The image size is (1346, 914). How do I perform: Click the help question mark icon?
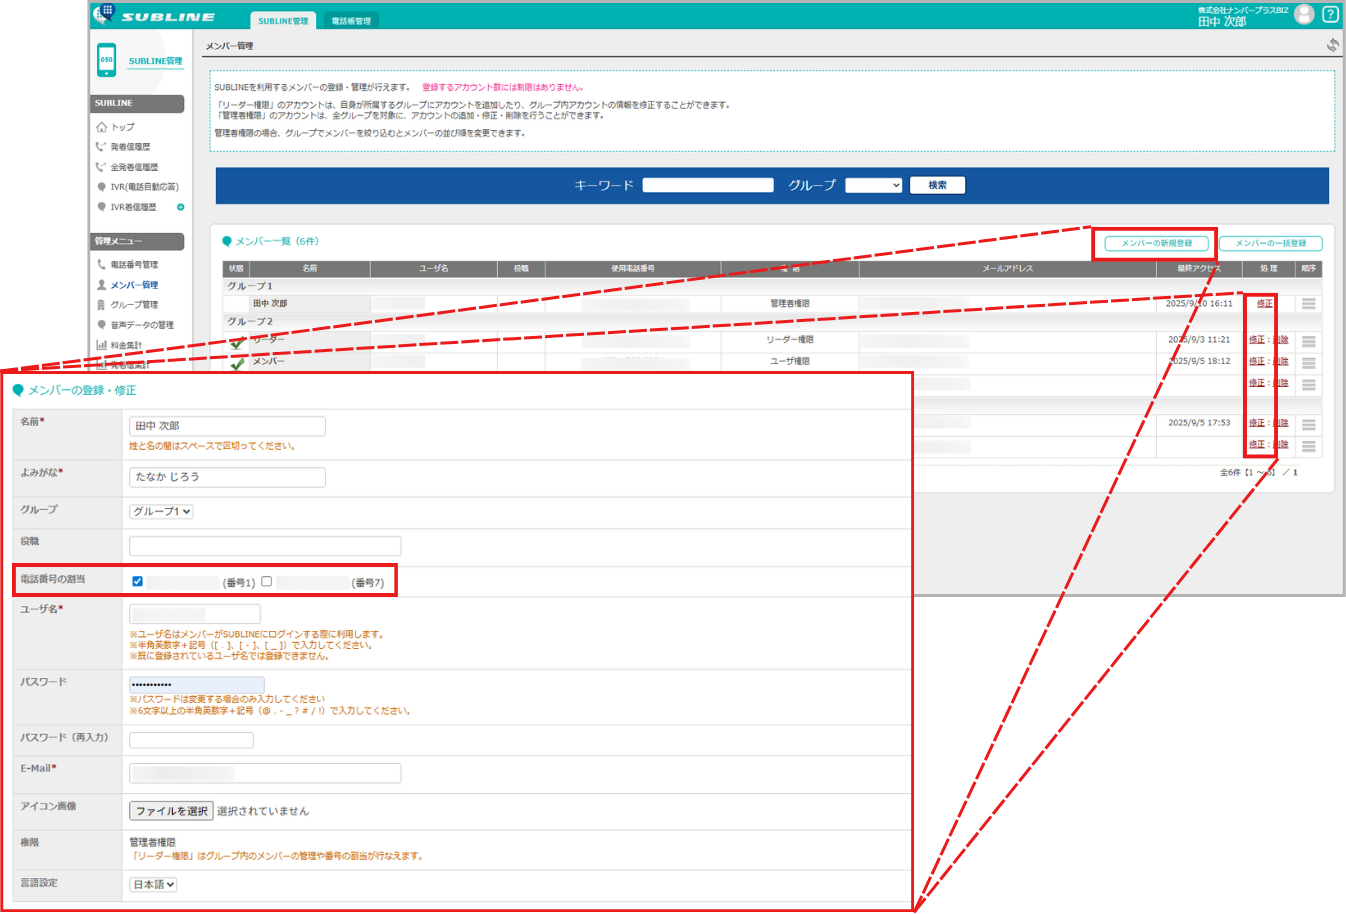click(1330, 14)
